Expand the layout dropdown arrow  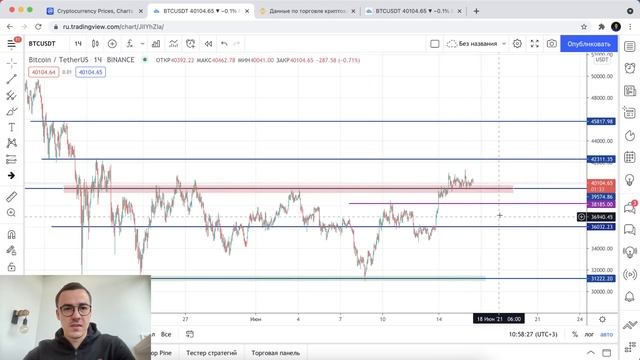coord(504,44)
